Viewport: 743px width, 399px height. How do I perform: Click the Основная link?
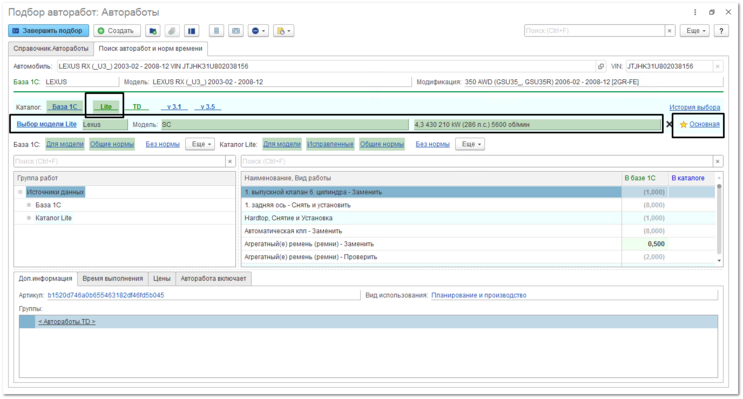pyautogui.click(x=704, y=124)
